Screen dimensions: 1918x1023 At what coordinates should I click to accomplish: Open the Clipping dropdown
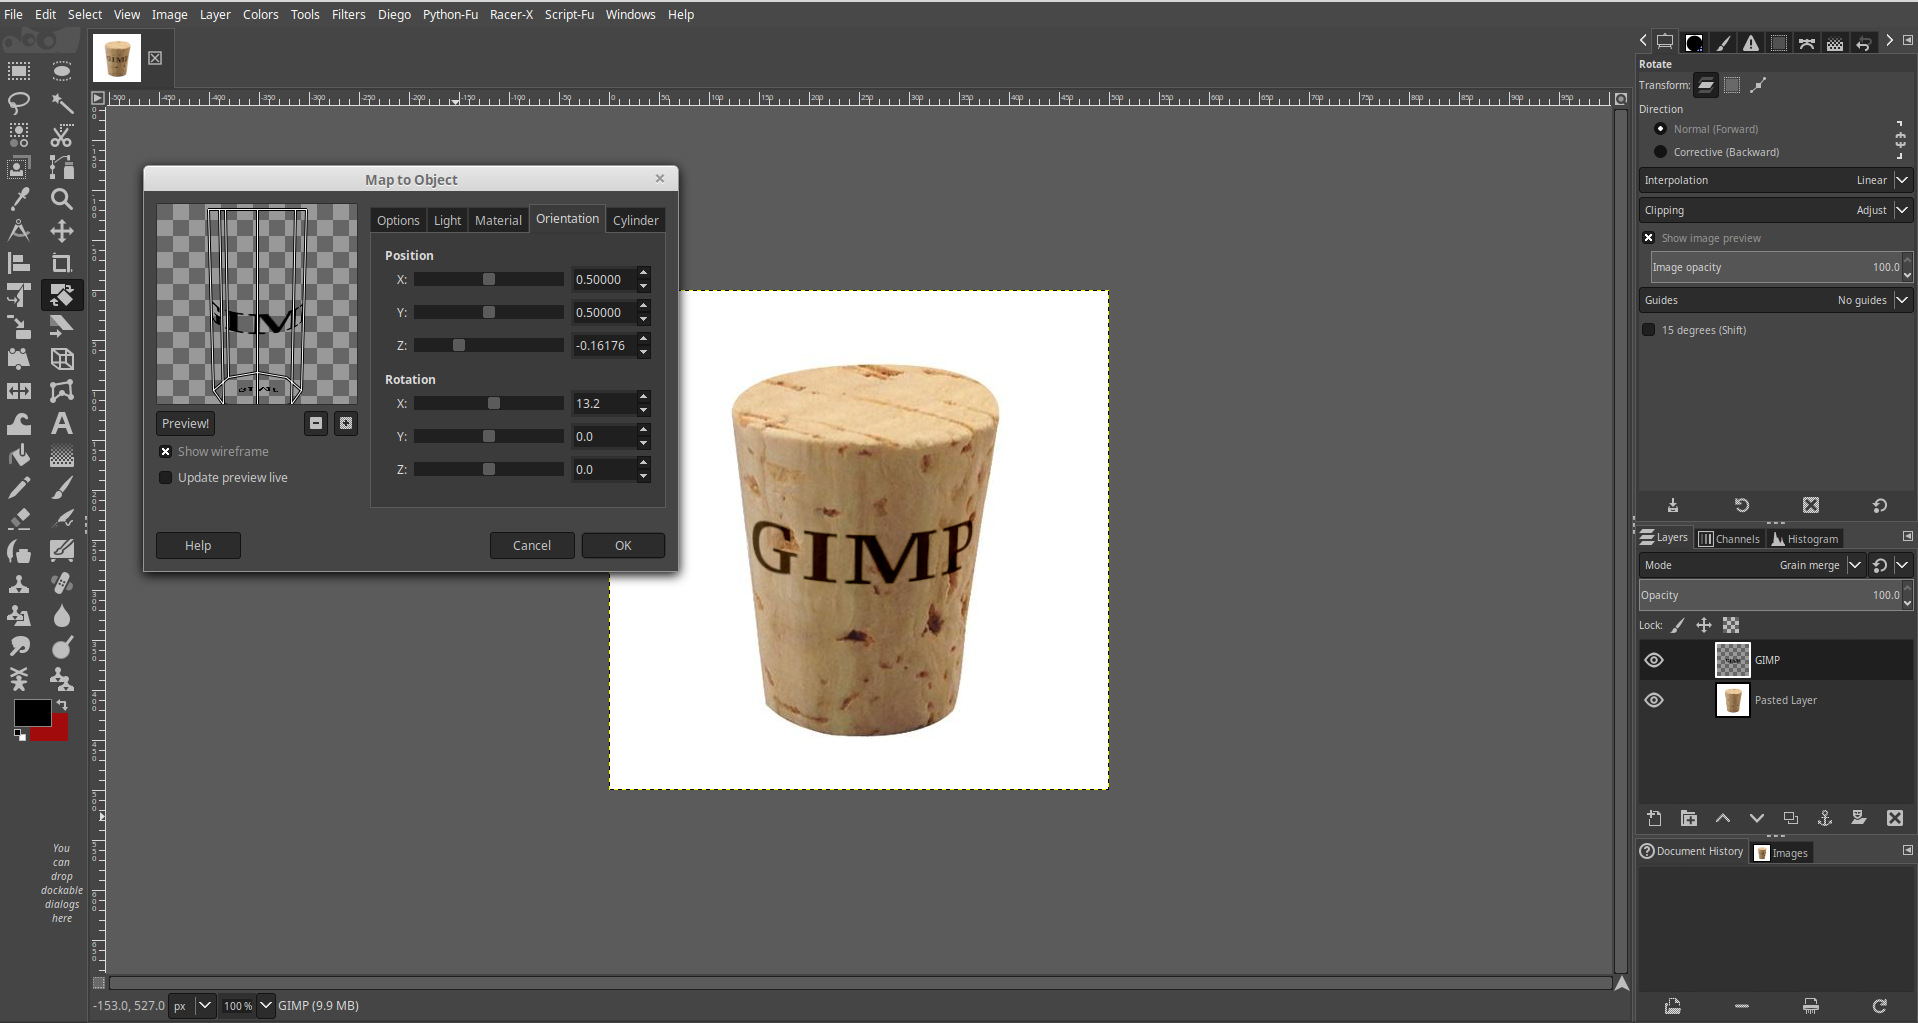click(1776, 210)
